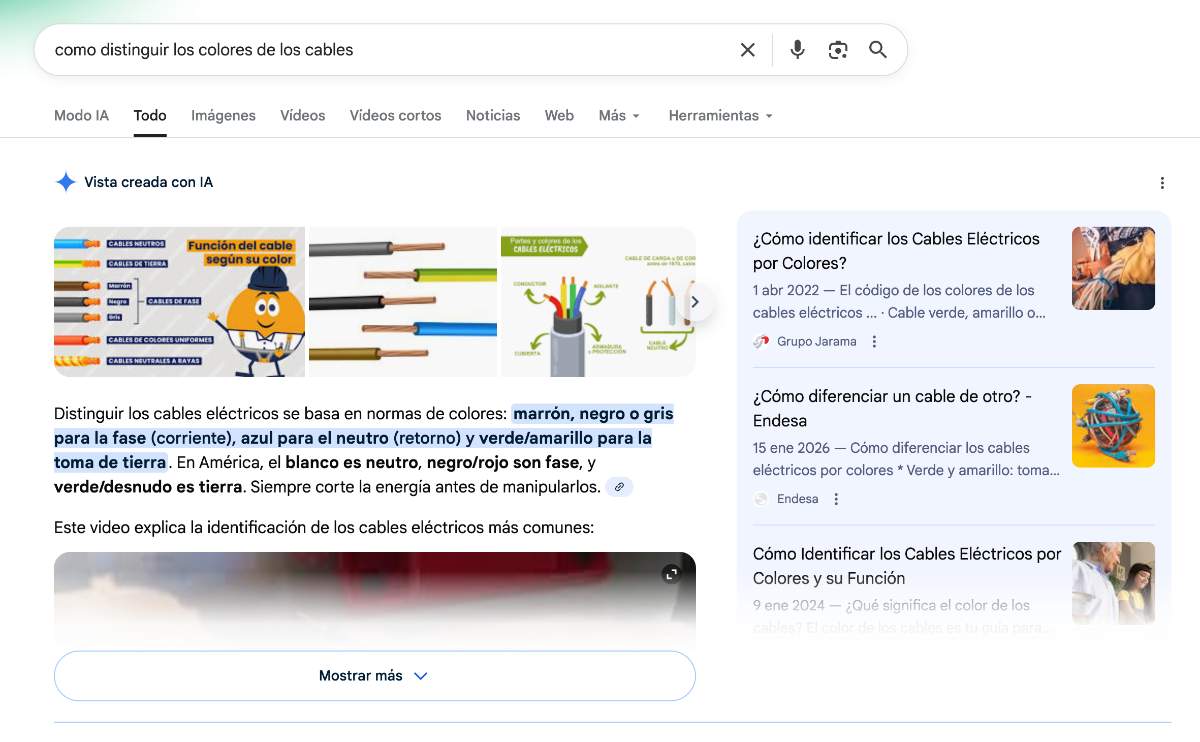Click the Endesa favicon

click(761, 498)
